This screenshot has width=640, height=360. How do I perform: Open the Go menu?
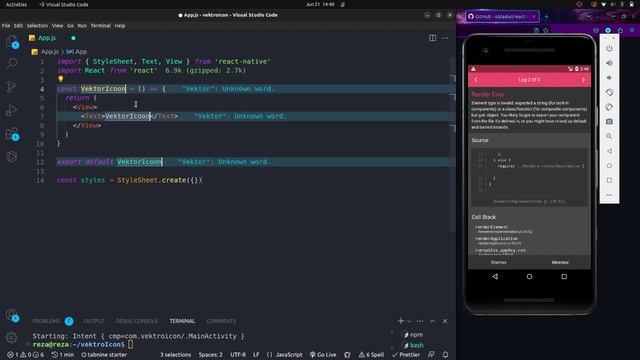click(x=70, y=26)
